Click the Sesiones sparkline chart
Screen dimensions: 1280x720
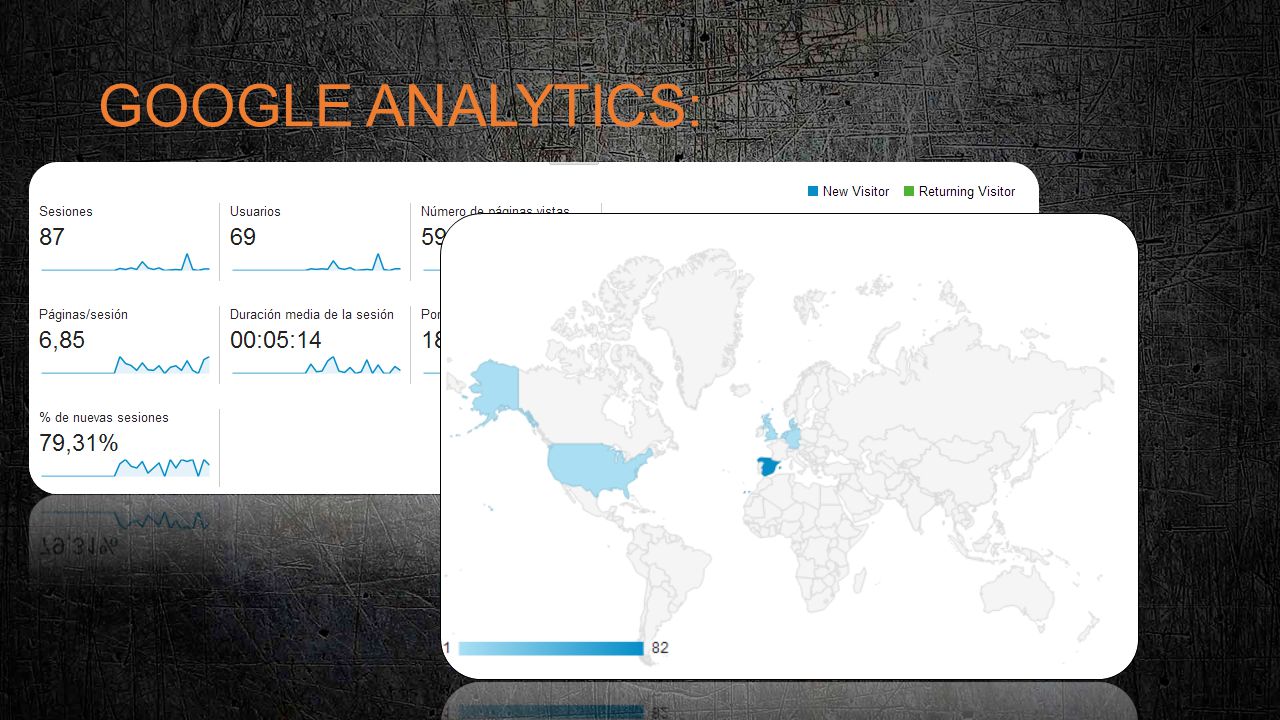(x=125, y=263)
